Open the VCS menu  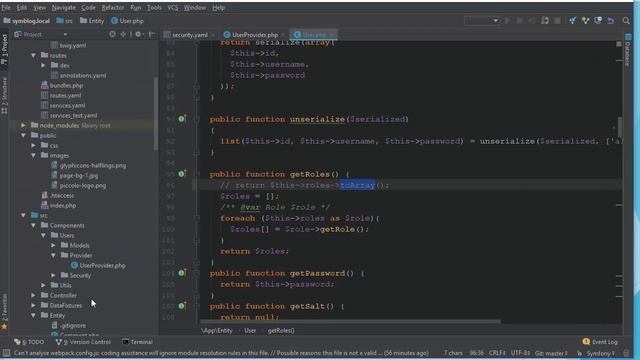tap(173, 7)
